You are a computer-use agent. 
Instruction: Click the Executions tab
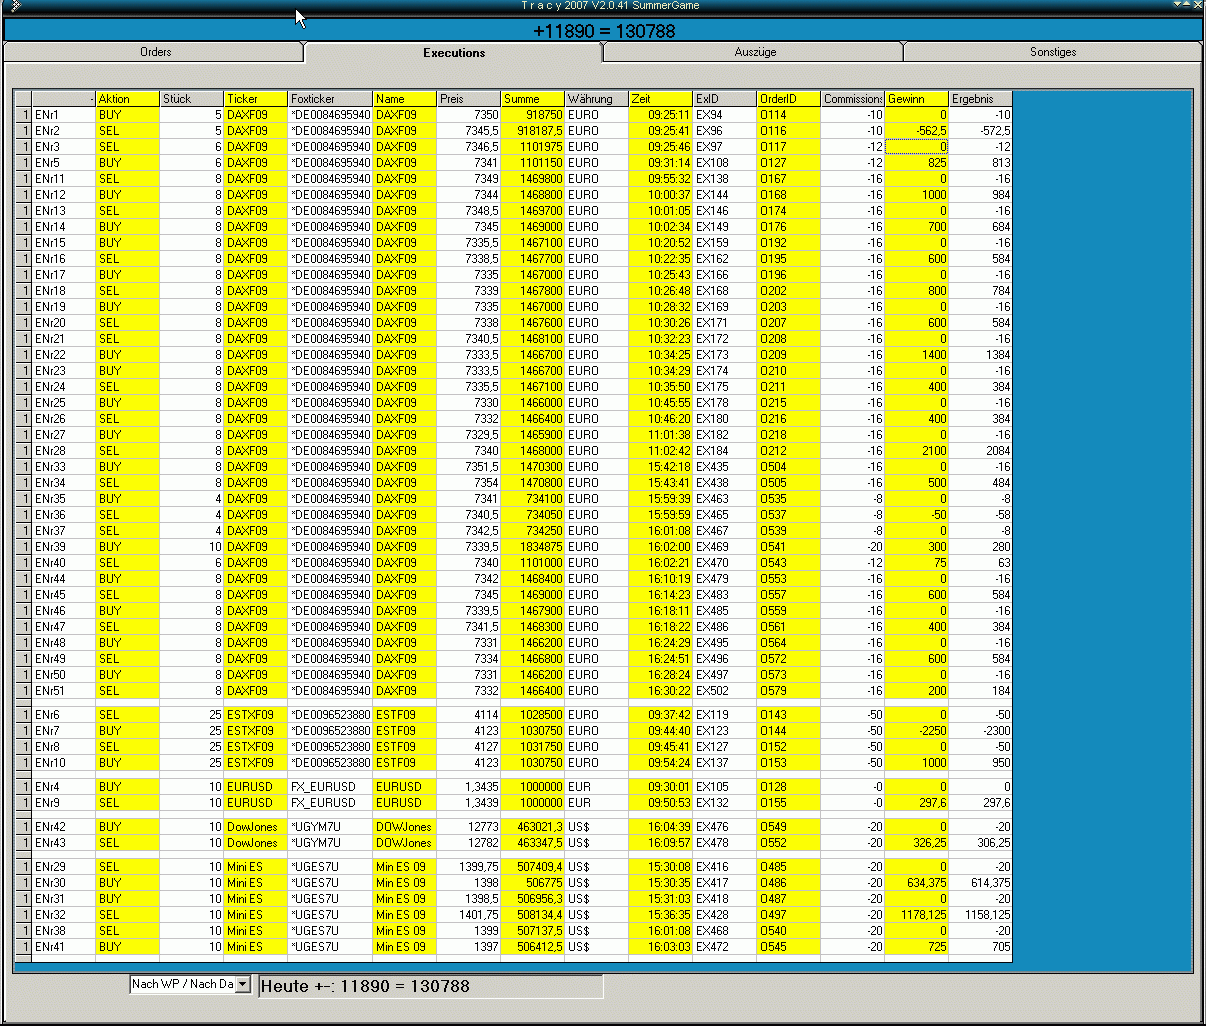click(x=453, y=53)
